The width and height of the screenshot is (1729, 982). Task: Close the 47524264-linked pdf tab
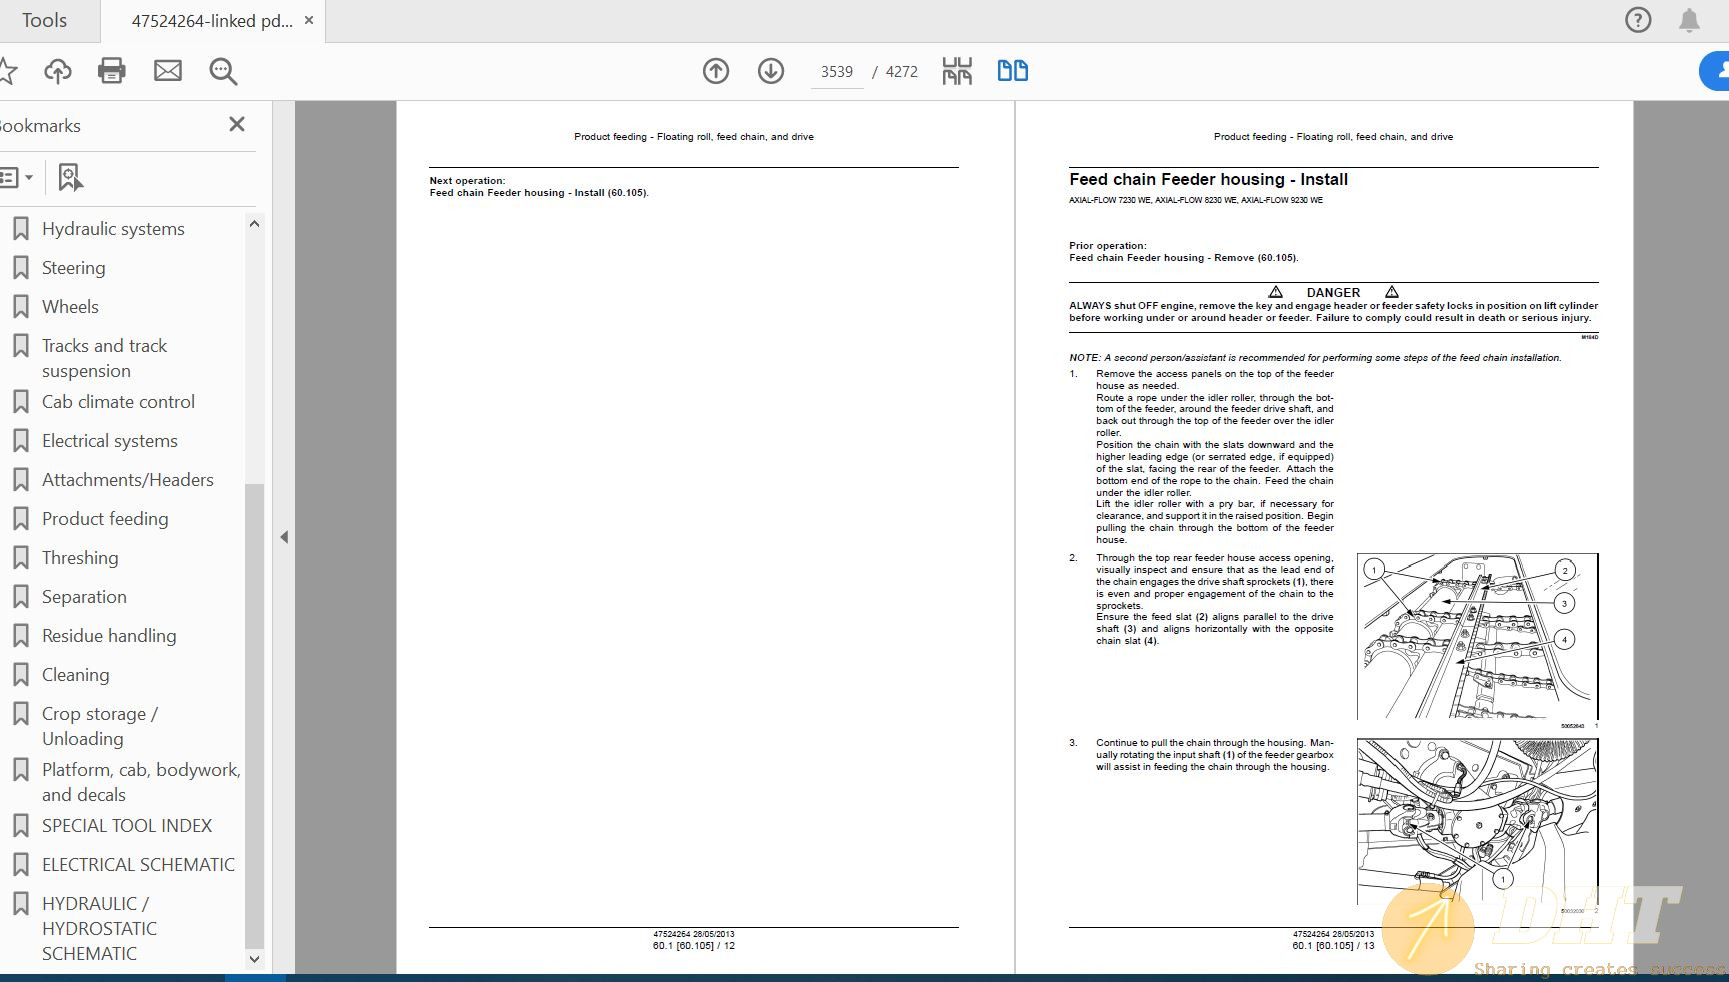coord(309,20)
